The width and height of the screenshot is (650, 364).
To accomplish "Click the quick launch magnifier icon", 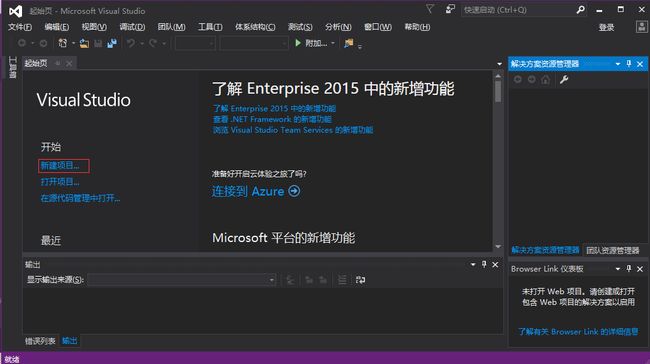I will click(580, 10).
